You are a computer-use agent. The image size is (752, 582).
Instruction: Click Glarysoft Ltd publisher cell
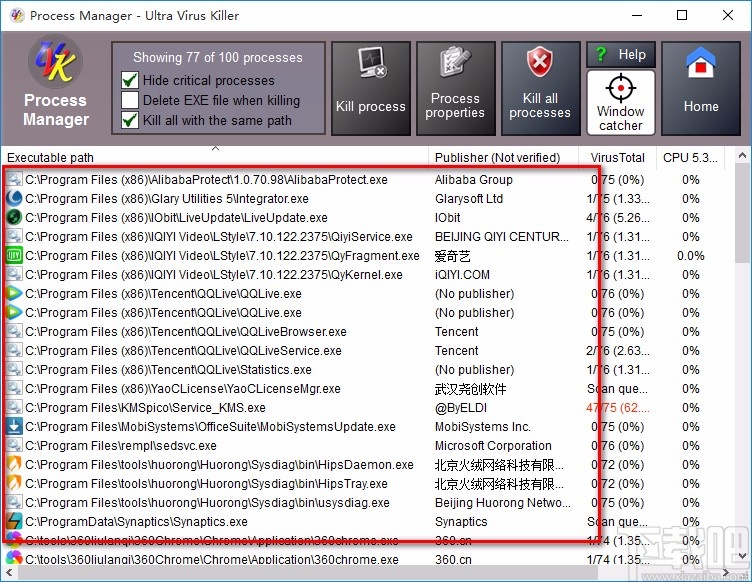click(469, 199)
